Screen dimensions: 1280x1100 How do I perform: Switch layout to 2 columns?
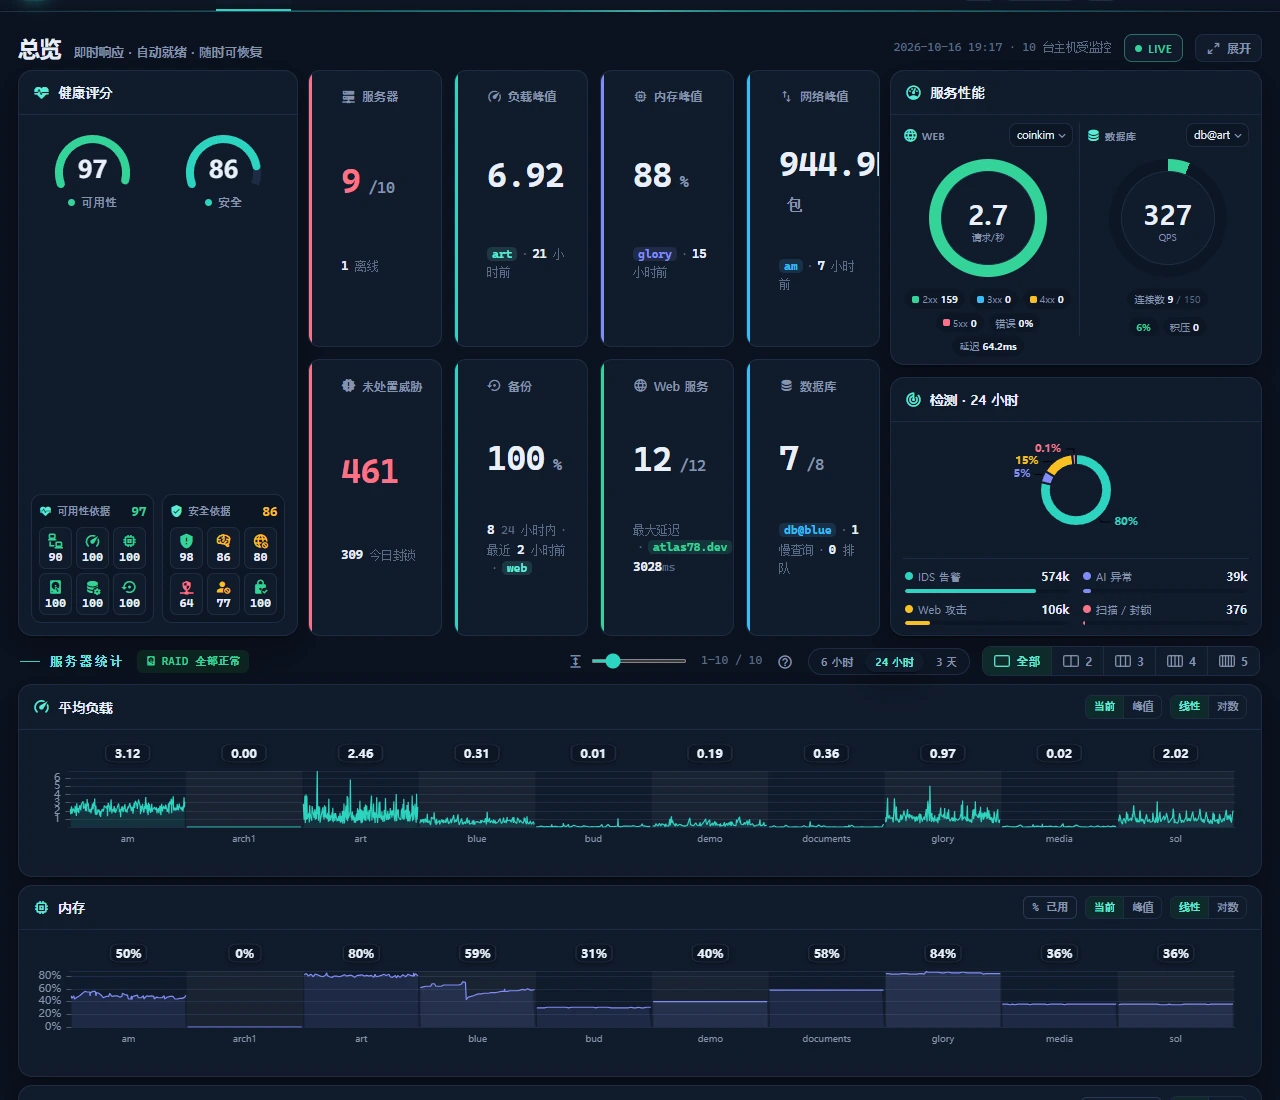coord(1077,661)
